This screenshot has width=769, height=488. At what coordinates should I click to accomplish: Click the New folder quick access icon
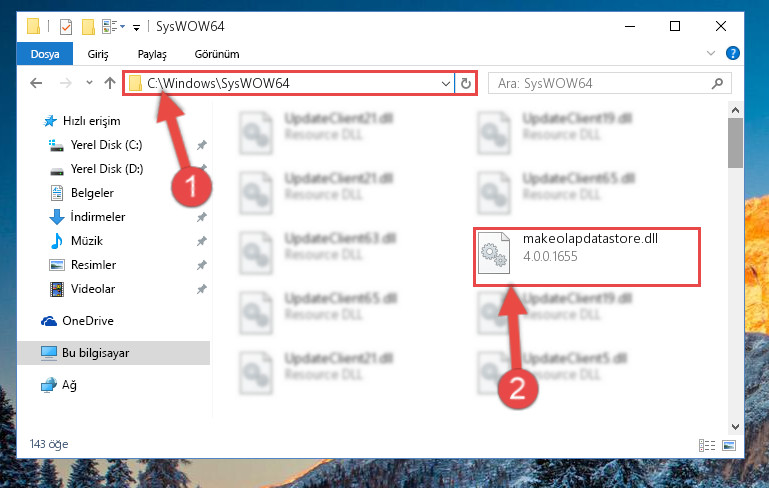[88, 26]
